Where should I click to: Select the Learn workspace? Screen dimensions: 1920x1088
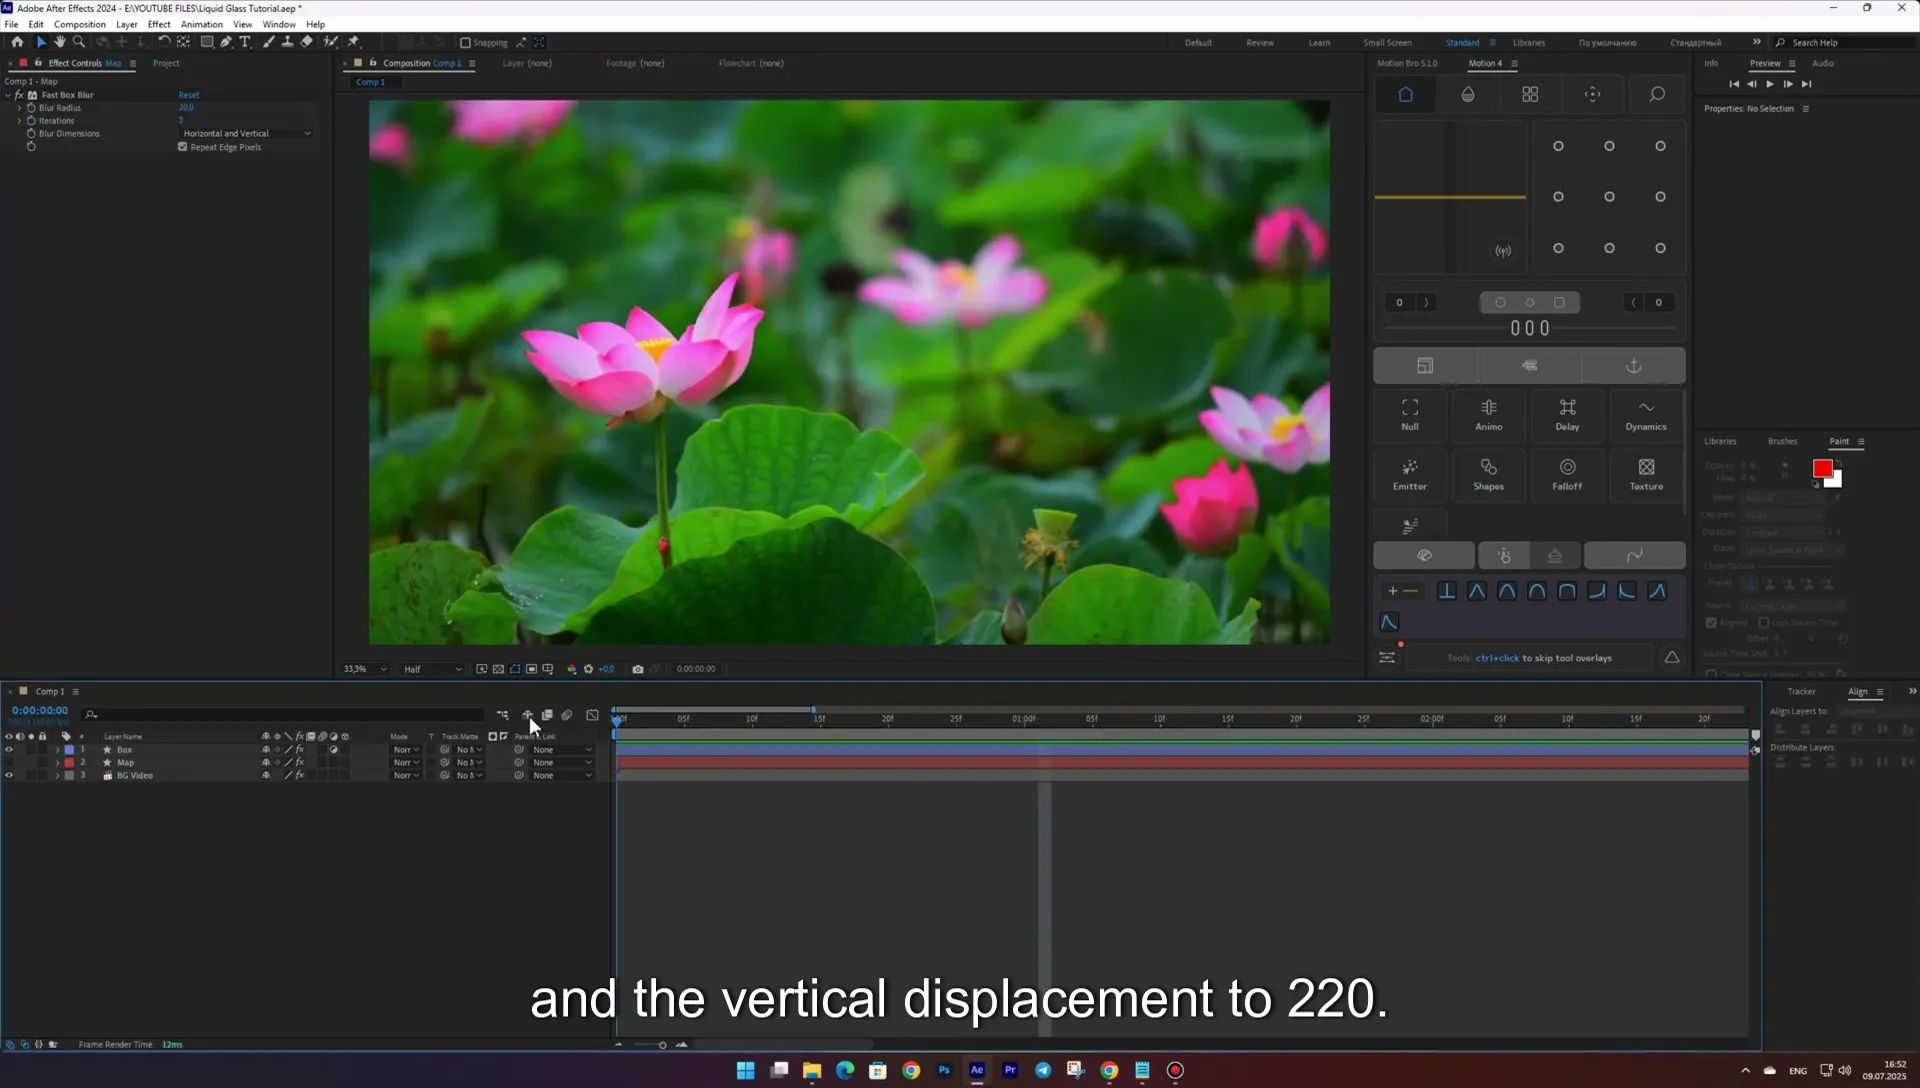(1319, 43)
